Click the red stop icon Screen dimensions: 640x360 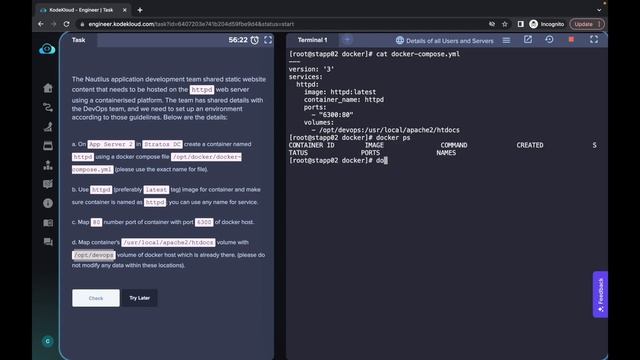tap(571, 40)
